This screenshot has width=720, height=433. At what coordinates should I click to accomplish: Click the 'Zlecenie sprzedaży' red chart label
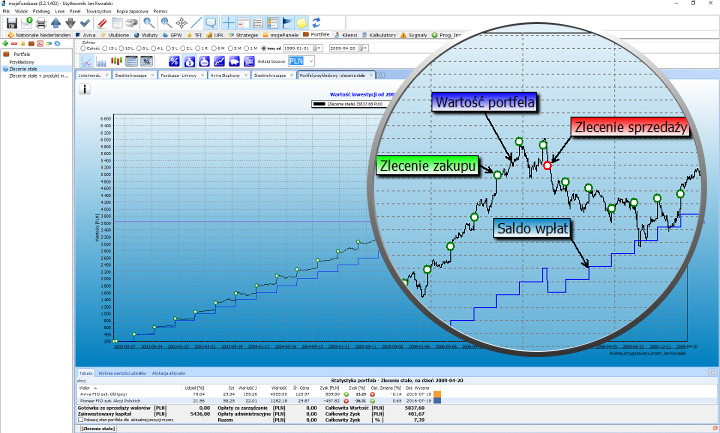pyautogui.click(x=615, y=127)
